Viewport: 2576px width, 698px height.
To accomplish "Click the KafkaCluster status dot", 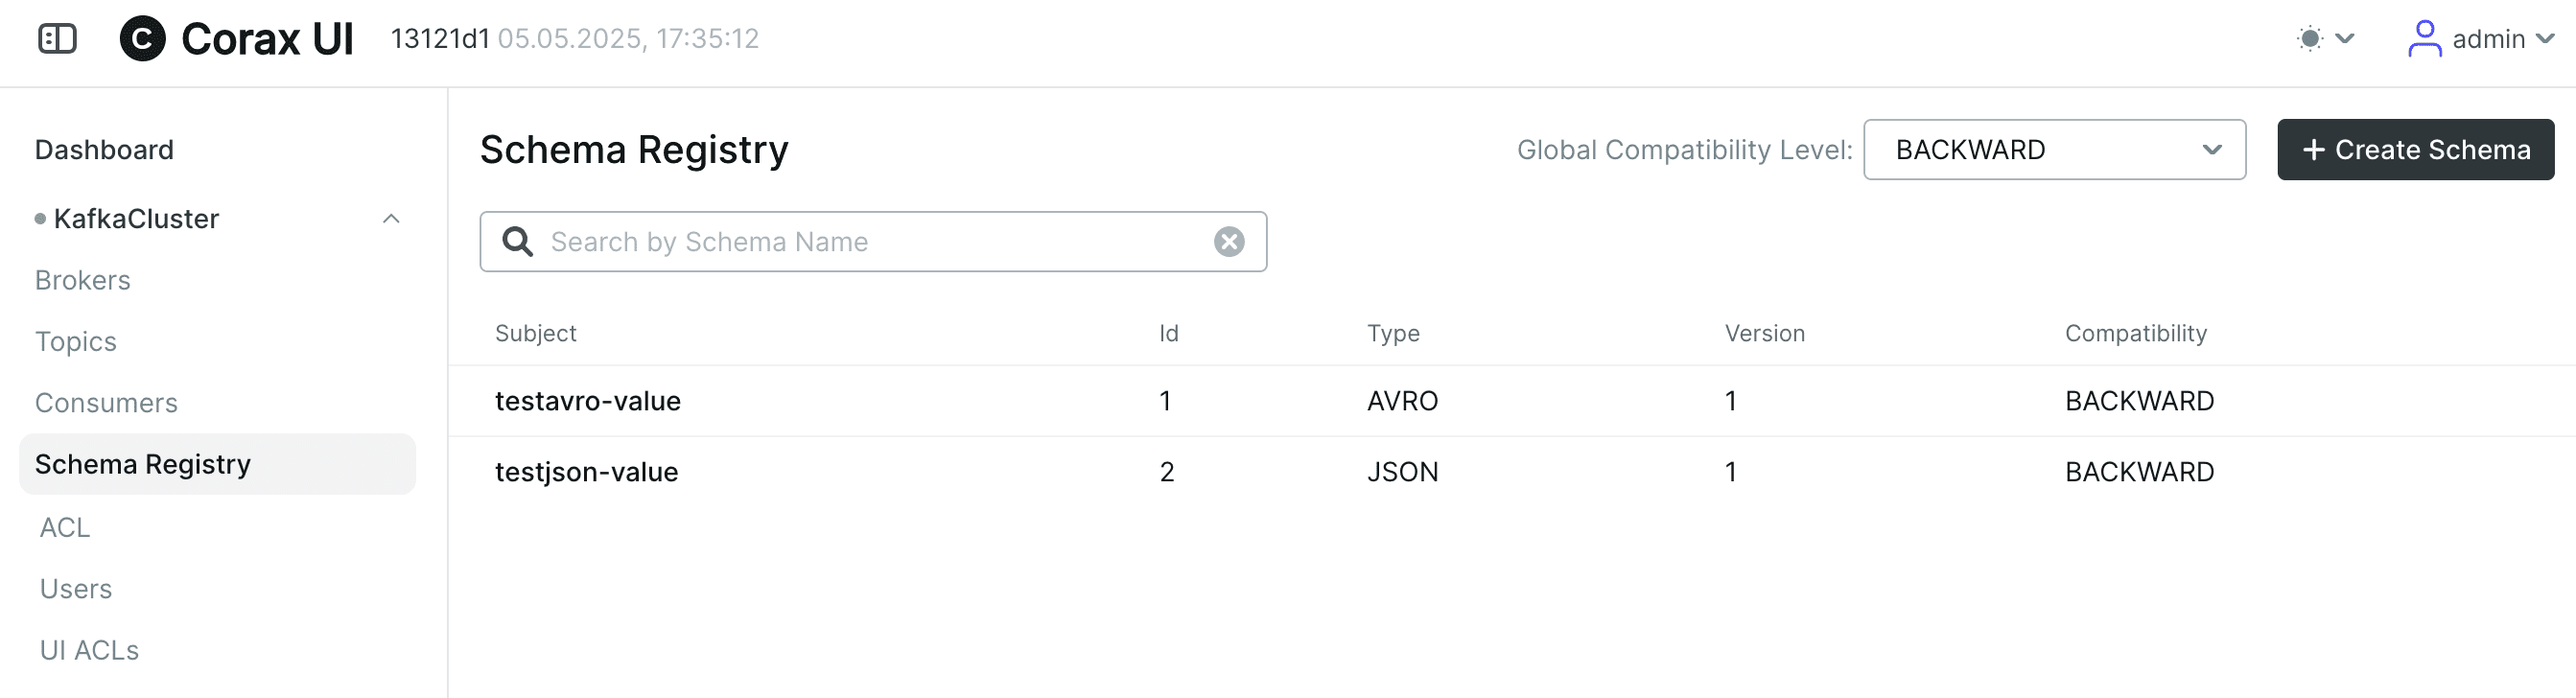I will click(40, 219).
